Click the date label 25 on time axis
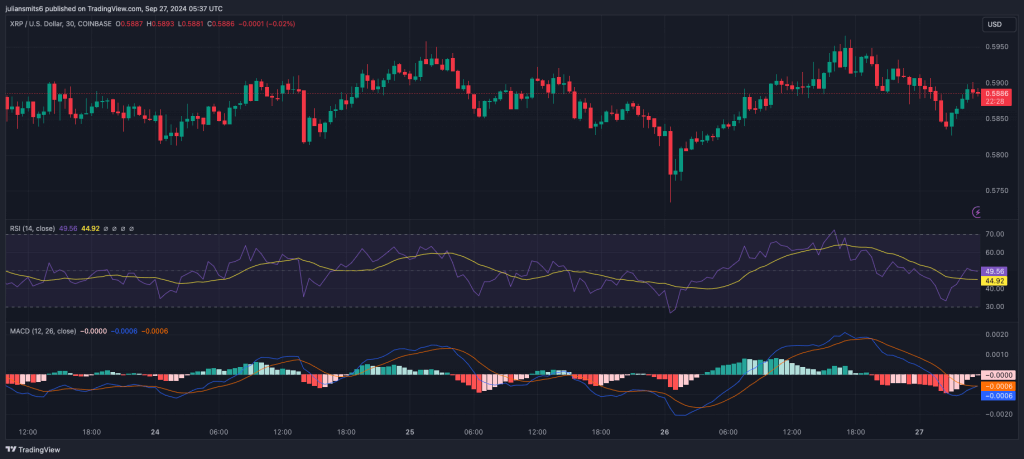1024x459 pixels. point(410,432)
